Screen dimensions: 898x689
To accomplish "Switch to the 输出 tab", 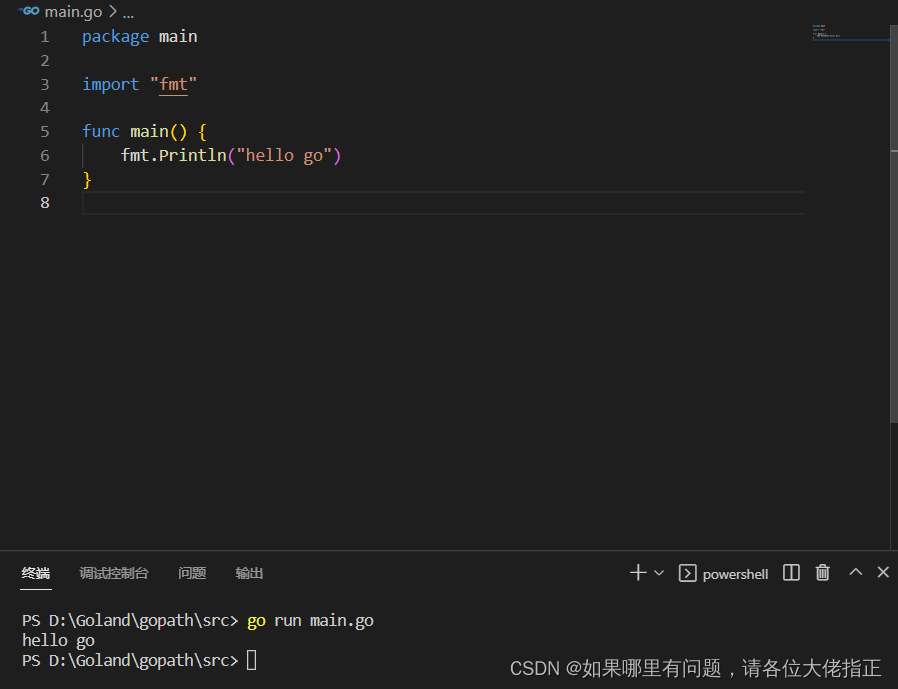I will [249, 573].
